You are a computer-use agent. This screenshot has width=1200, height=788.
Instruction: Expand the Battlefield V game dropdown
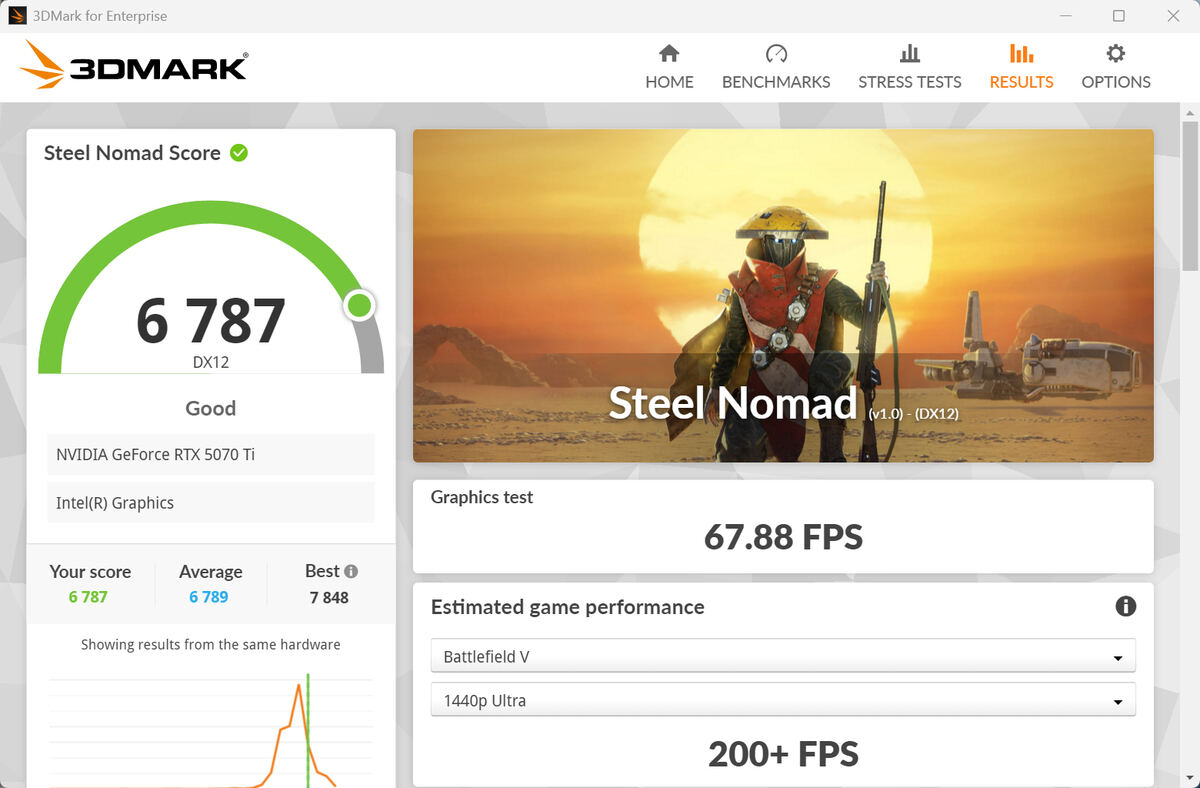pos(783,657)
